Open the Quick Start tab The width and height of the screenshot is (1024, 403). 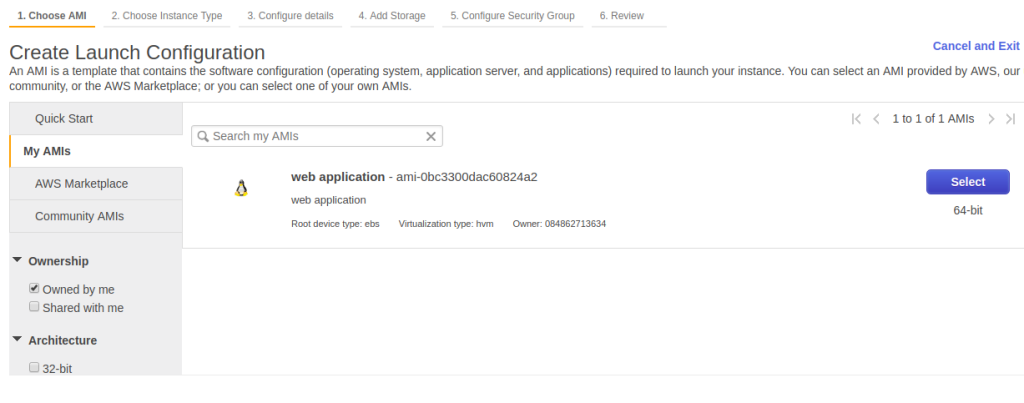pos(64,119)
